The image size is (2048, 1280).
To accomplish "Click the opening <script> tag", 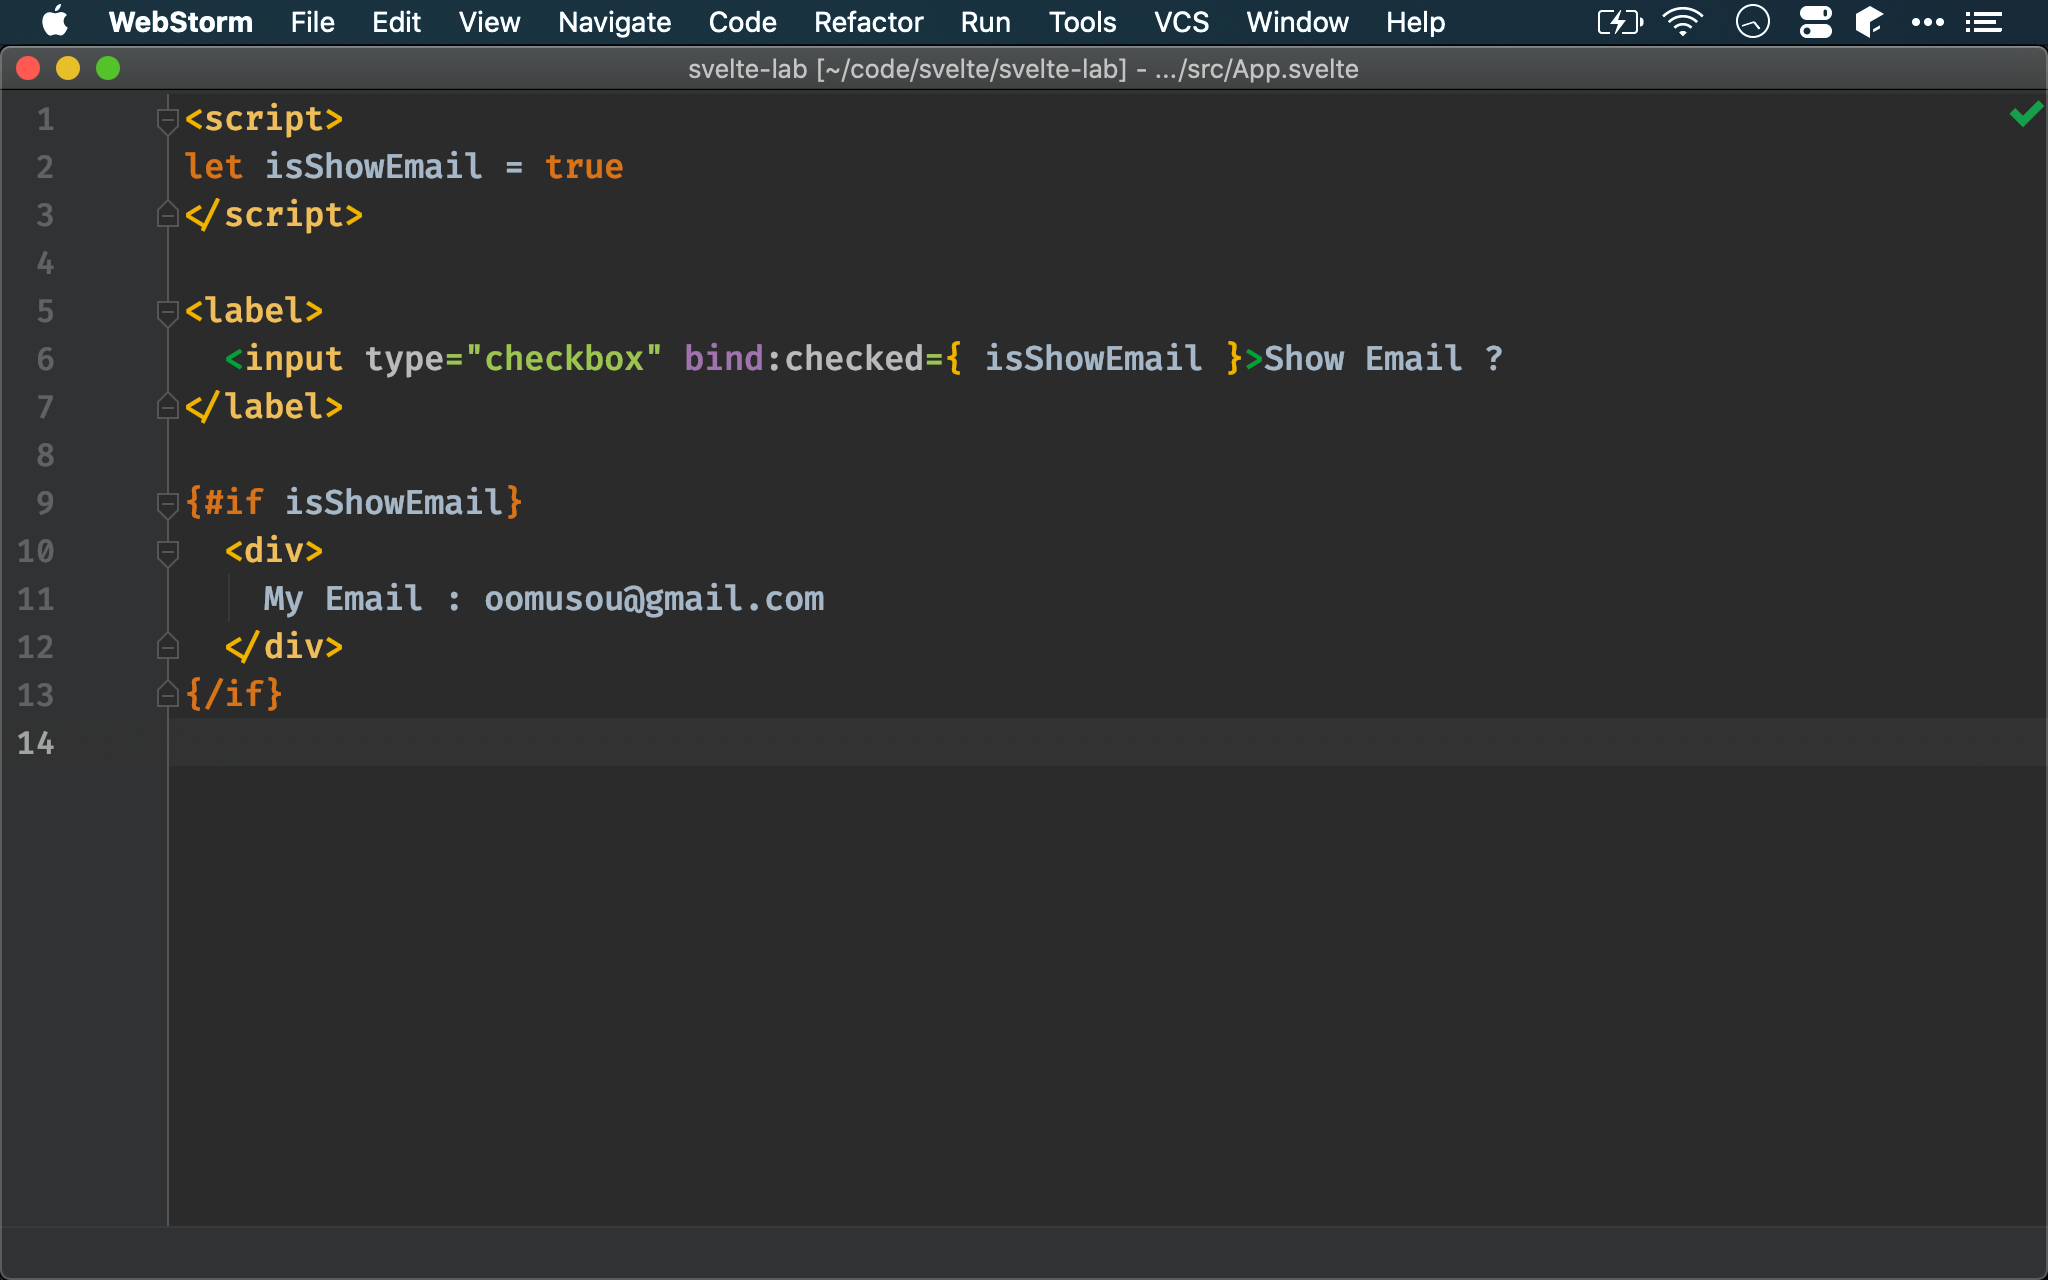I will point(264,119).
